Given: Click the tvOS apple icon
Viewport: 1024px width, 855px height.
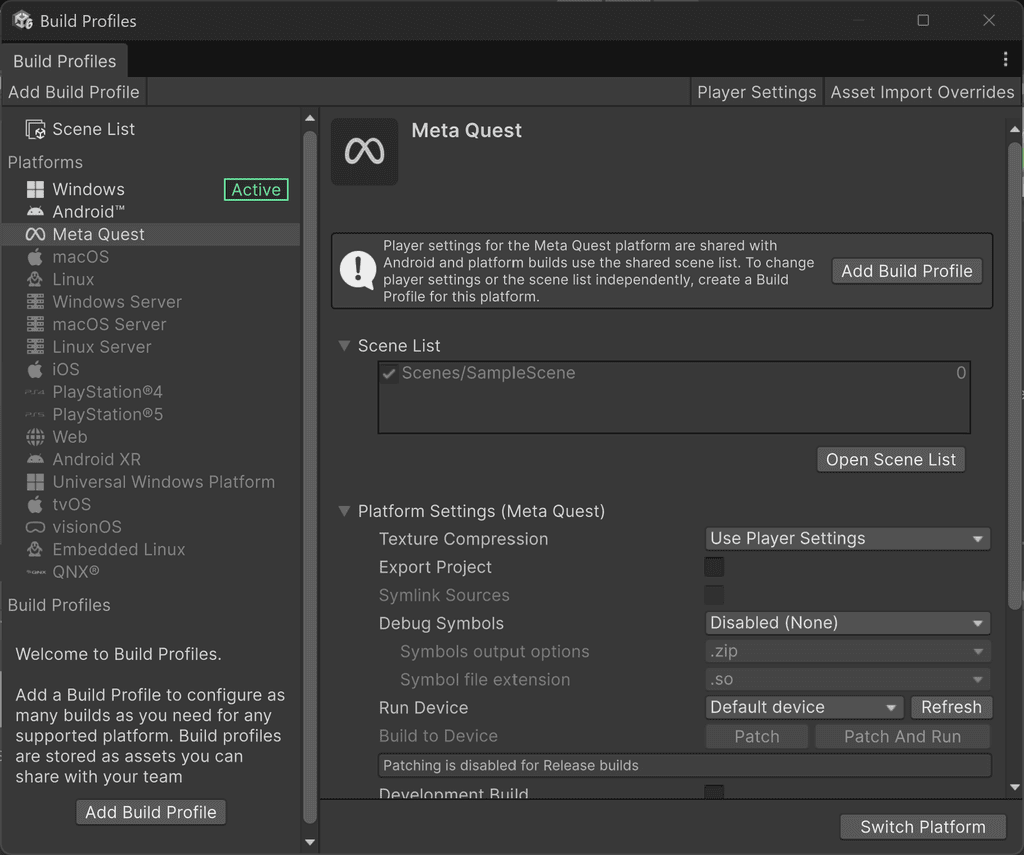Looking at the screenshot, I should [x=35, y=504].
